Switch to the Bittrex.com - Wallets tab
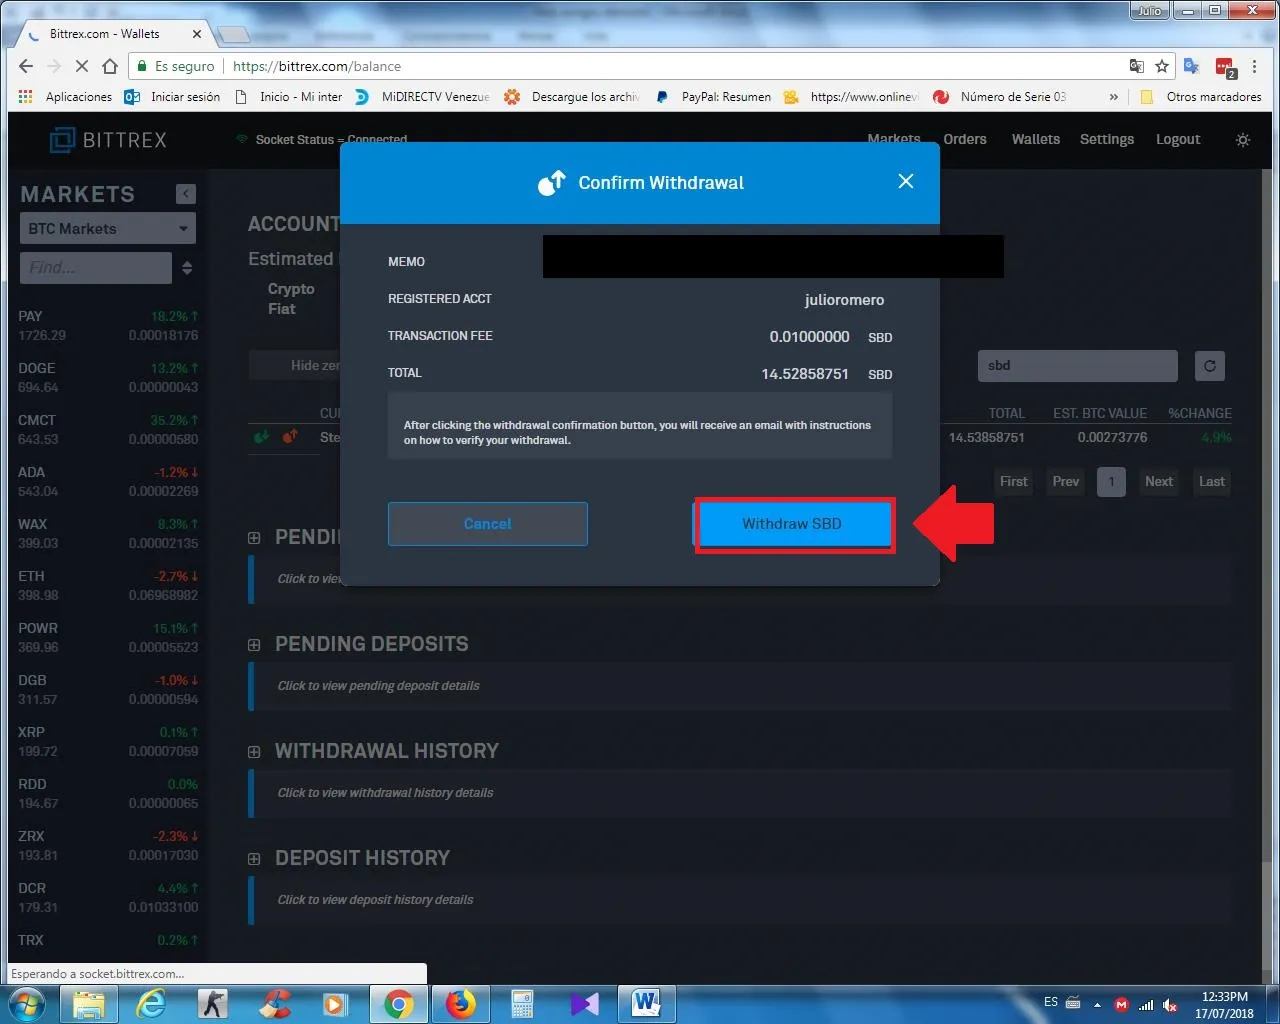 coord(115,34)
